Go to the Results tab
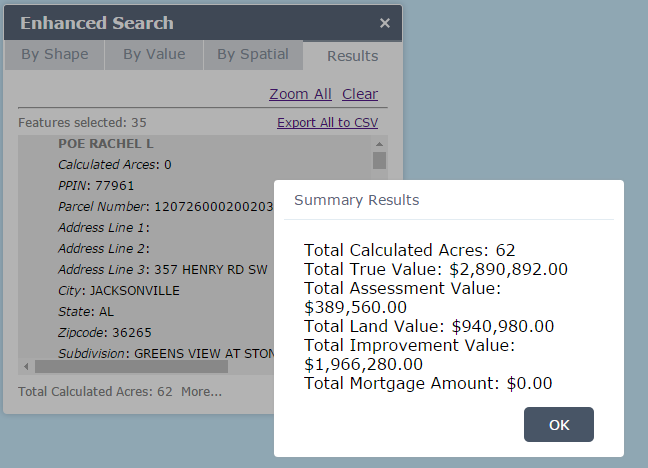 tap(352, 56)
